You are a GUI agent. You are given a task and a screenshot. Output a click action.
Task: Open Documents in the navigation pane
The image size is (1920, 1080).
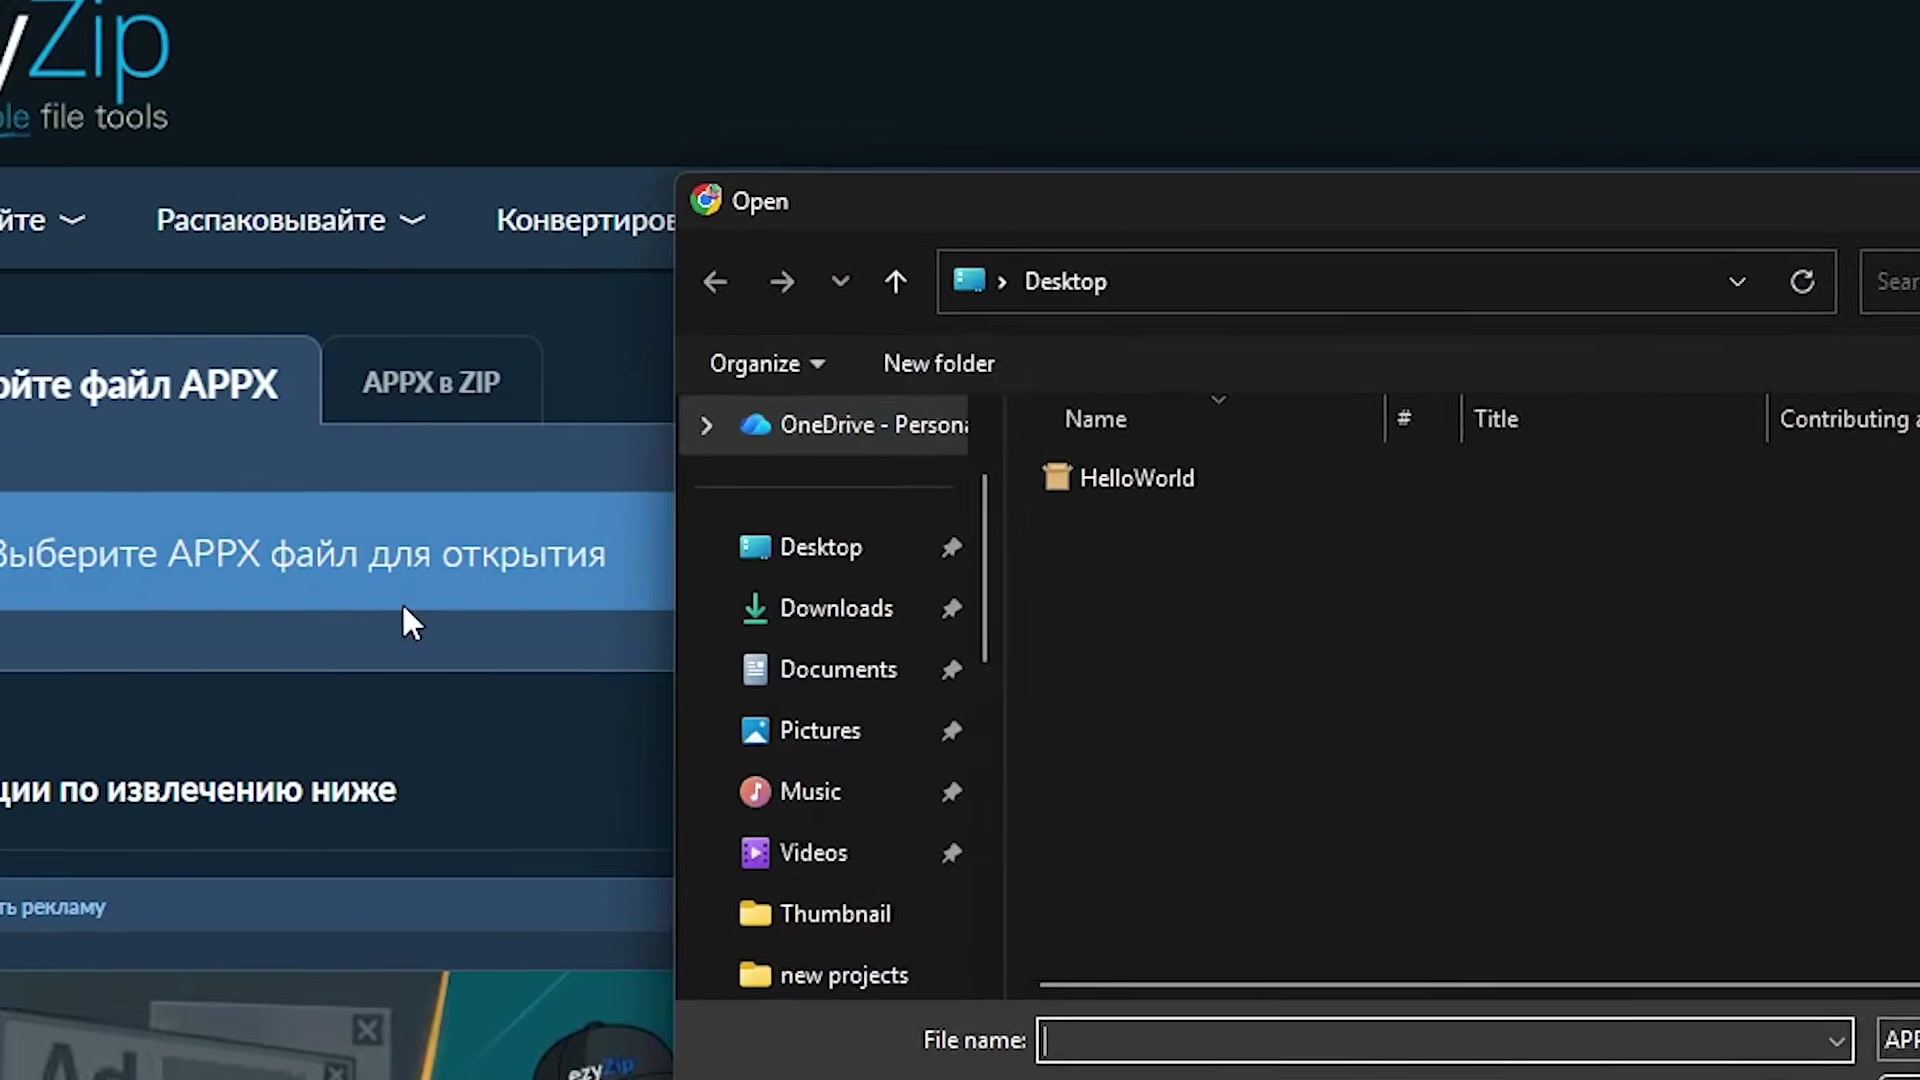click(x=838, y=669)
